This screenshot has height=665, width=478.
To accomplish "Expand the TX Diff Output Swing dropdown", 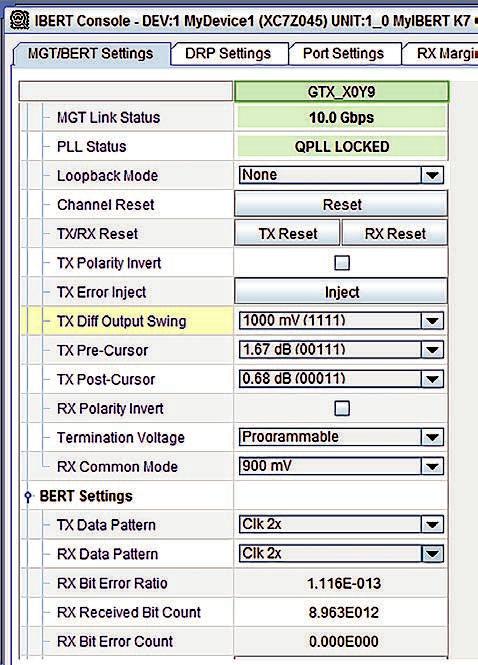I will tap(432, 321).
